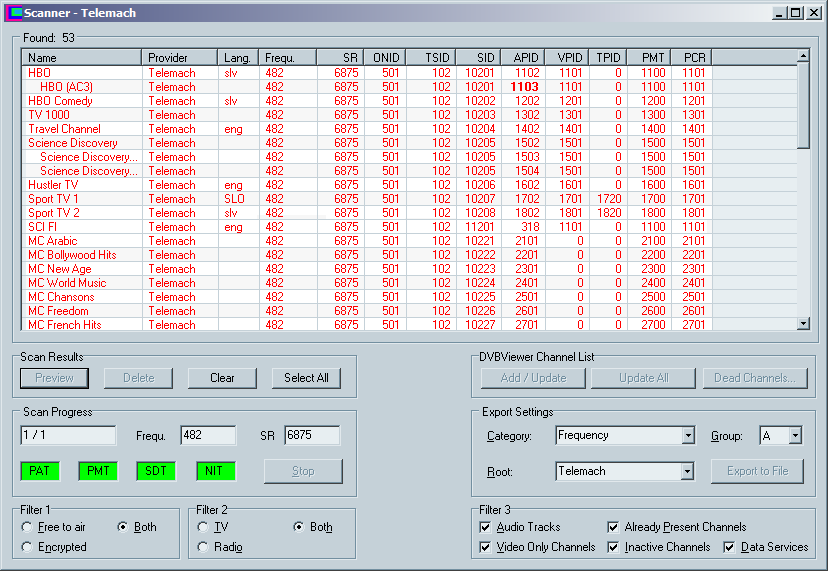Click the Export to File button
This screenshot has width=828, height=571.
tap(758, 471)
